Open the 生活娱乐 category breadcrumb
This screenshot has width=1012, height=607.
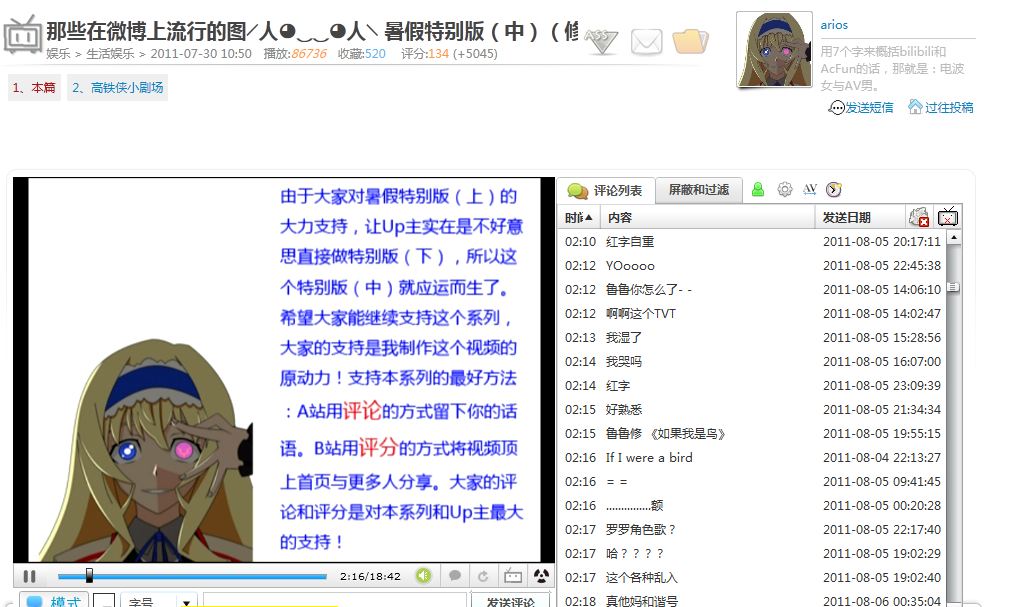[x=110, y=54]
